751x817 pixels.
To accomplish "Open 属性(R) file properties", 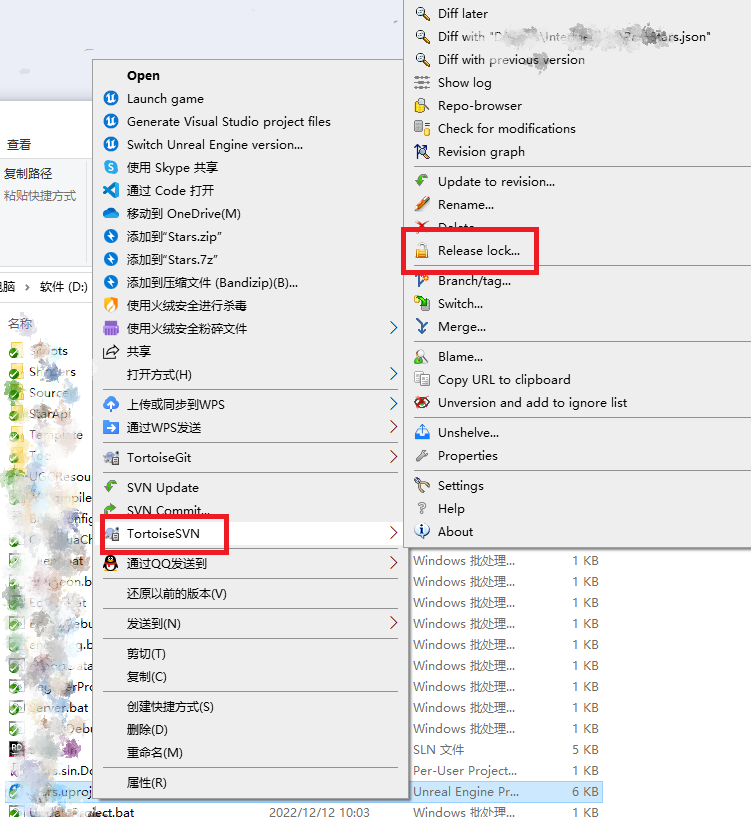I will tap(146, 783).
